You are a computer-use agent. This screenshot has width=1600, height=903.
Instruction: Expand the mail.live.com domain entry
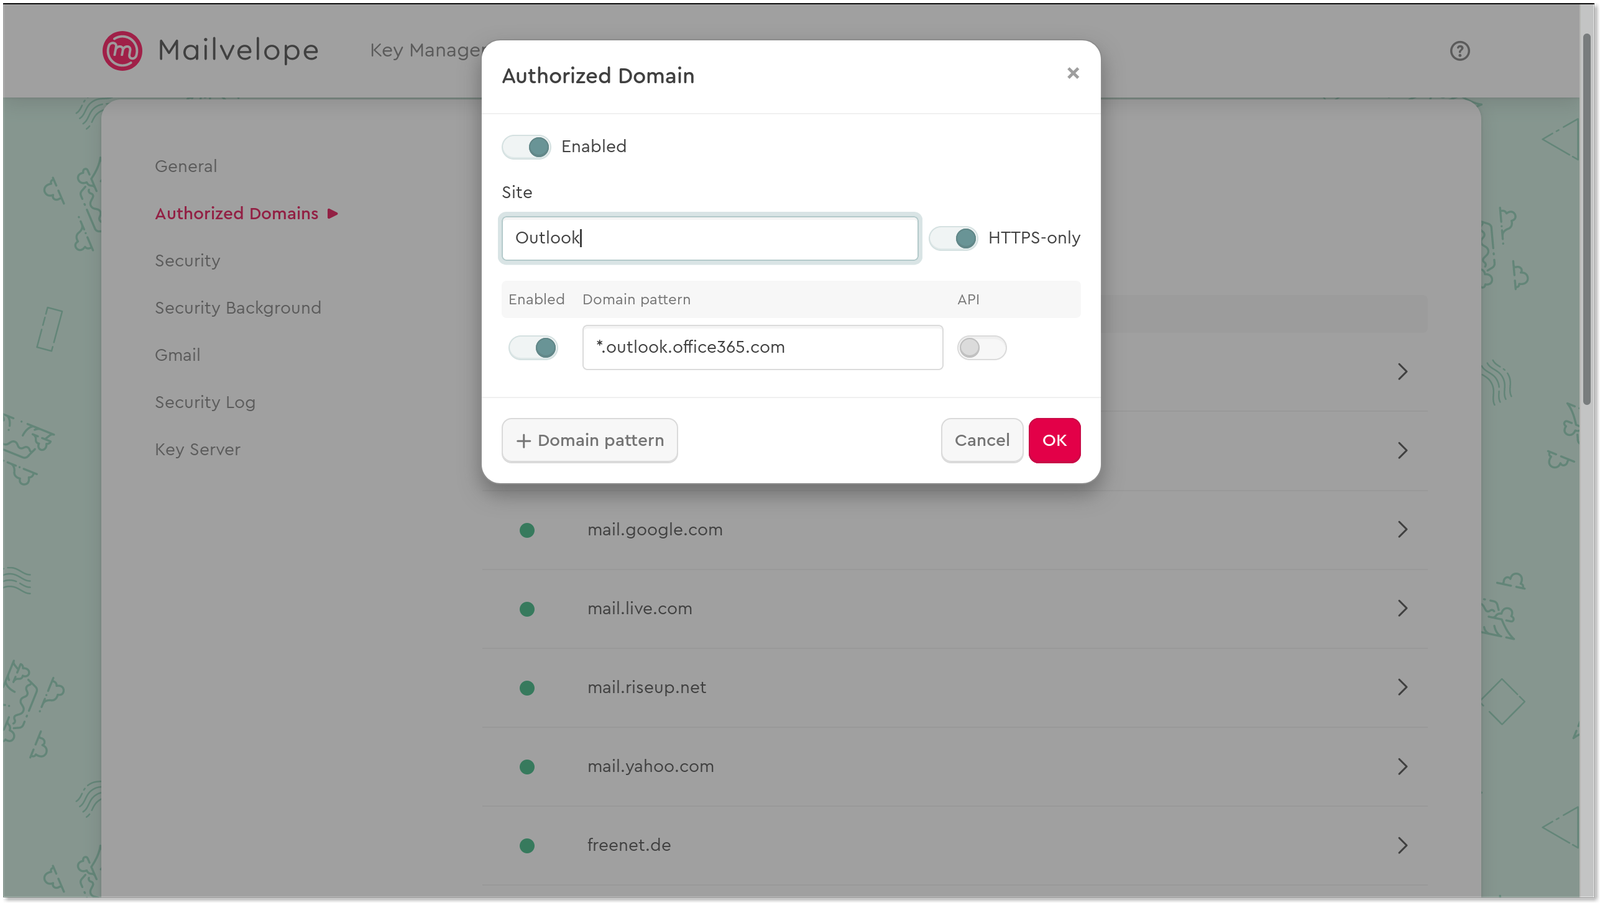(1403, 609)
